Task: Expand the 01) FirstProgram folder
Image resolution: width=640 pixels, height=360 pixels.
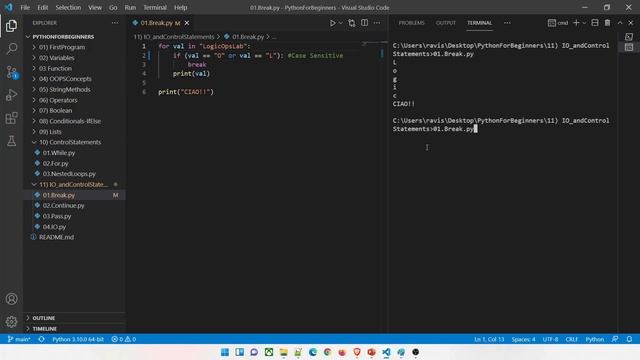Action: (74, 47)
